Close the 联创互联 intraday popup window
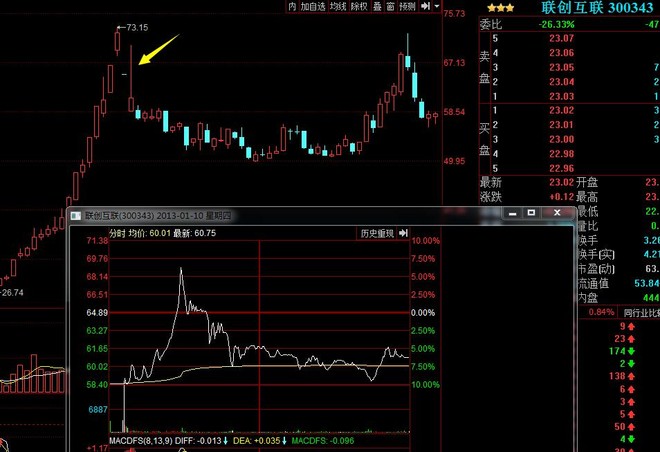Screen dimensions: 660x452 557,213
